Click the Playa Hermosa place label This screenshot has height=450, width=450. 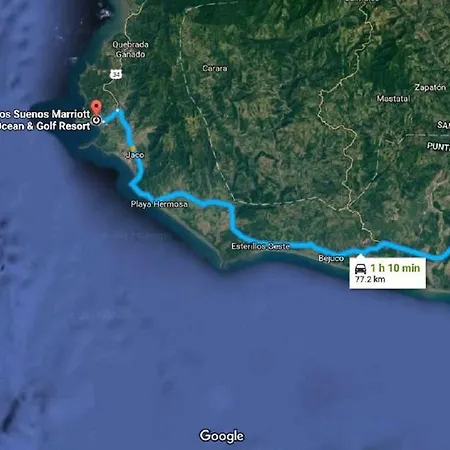tap(159, 204)
